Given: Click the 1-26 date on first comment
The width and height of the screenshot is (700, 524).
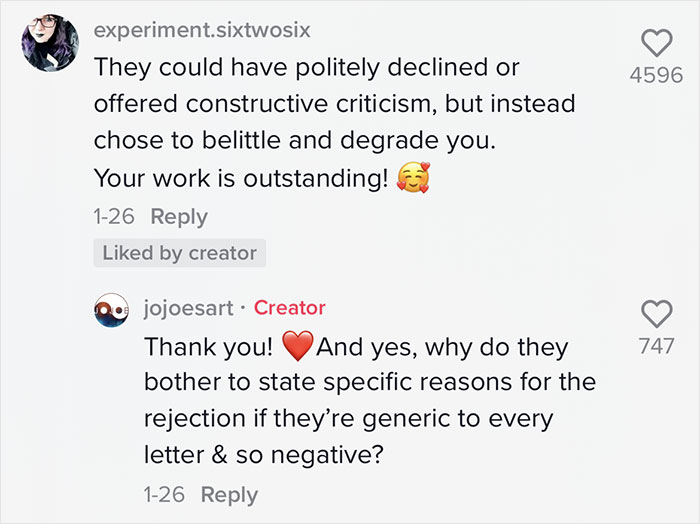Looking at the screenshot, I should click(115, 217).
